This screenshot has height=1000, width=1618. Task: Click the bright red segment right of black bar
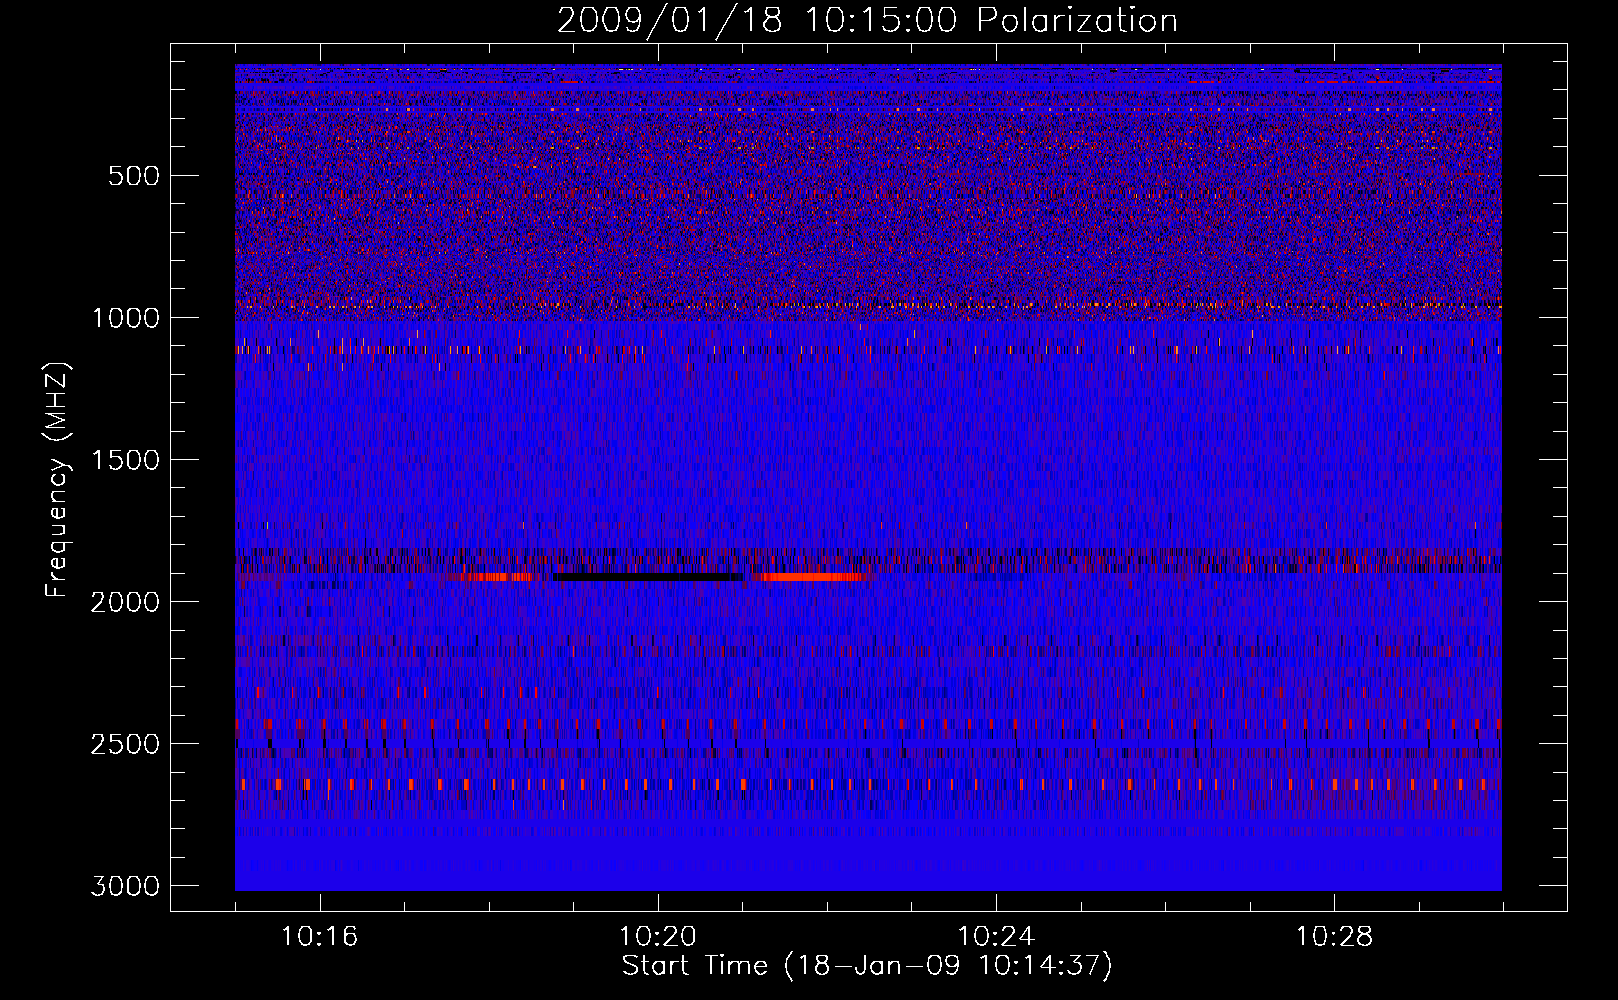(x=812, y=577)
